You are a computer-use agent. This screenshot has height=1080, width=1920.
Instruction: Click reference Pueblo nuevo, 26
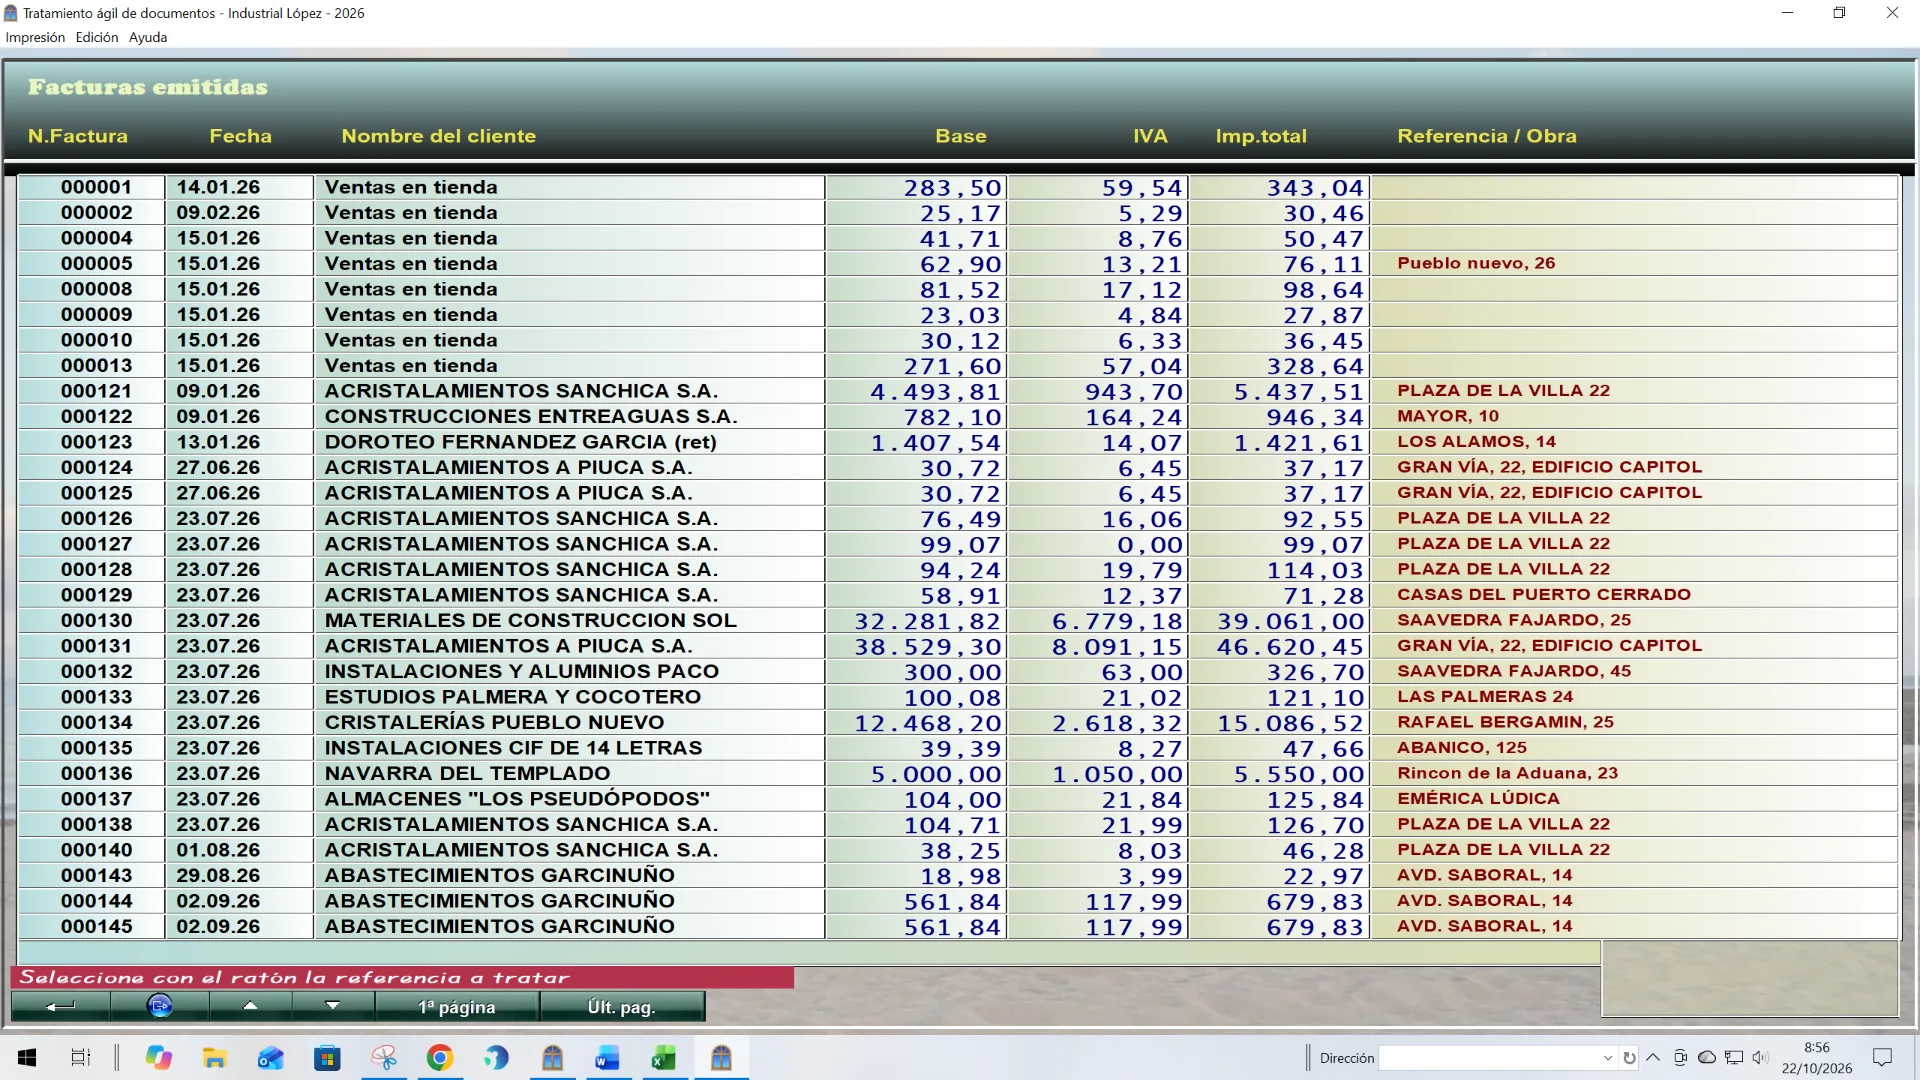(x=1476, y=263)
